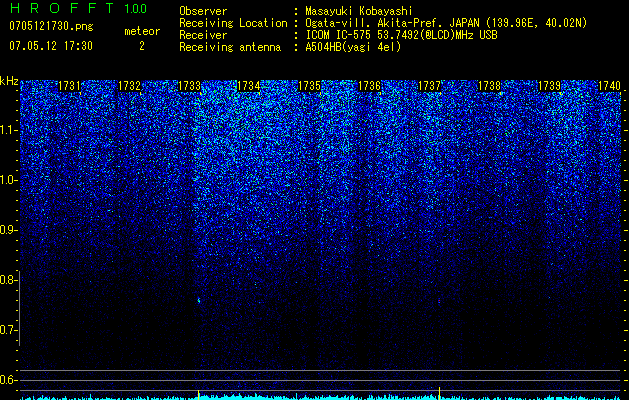
Task: Click red meteor echo dot at 1737
Action: (439, 301)
